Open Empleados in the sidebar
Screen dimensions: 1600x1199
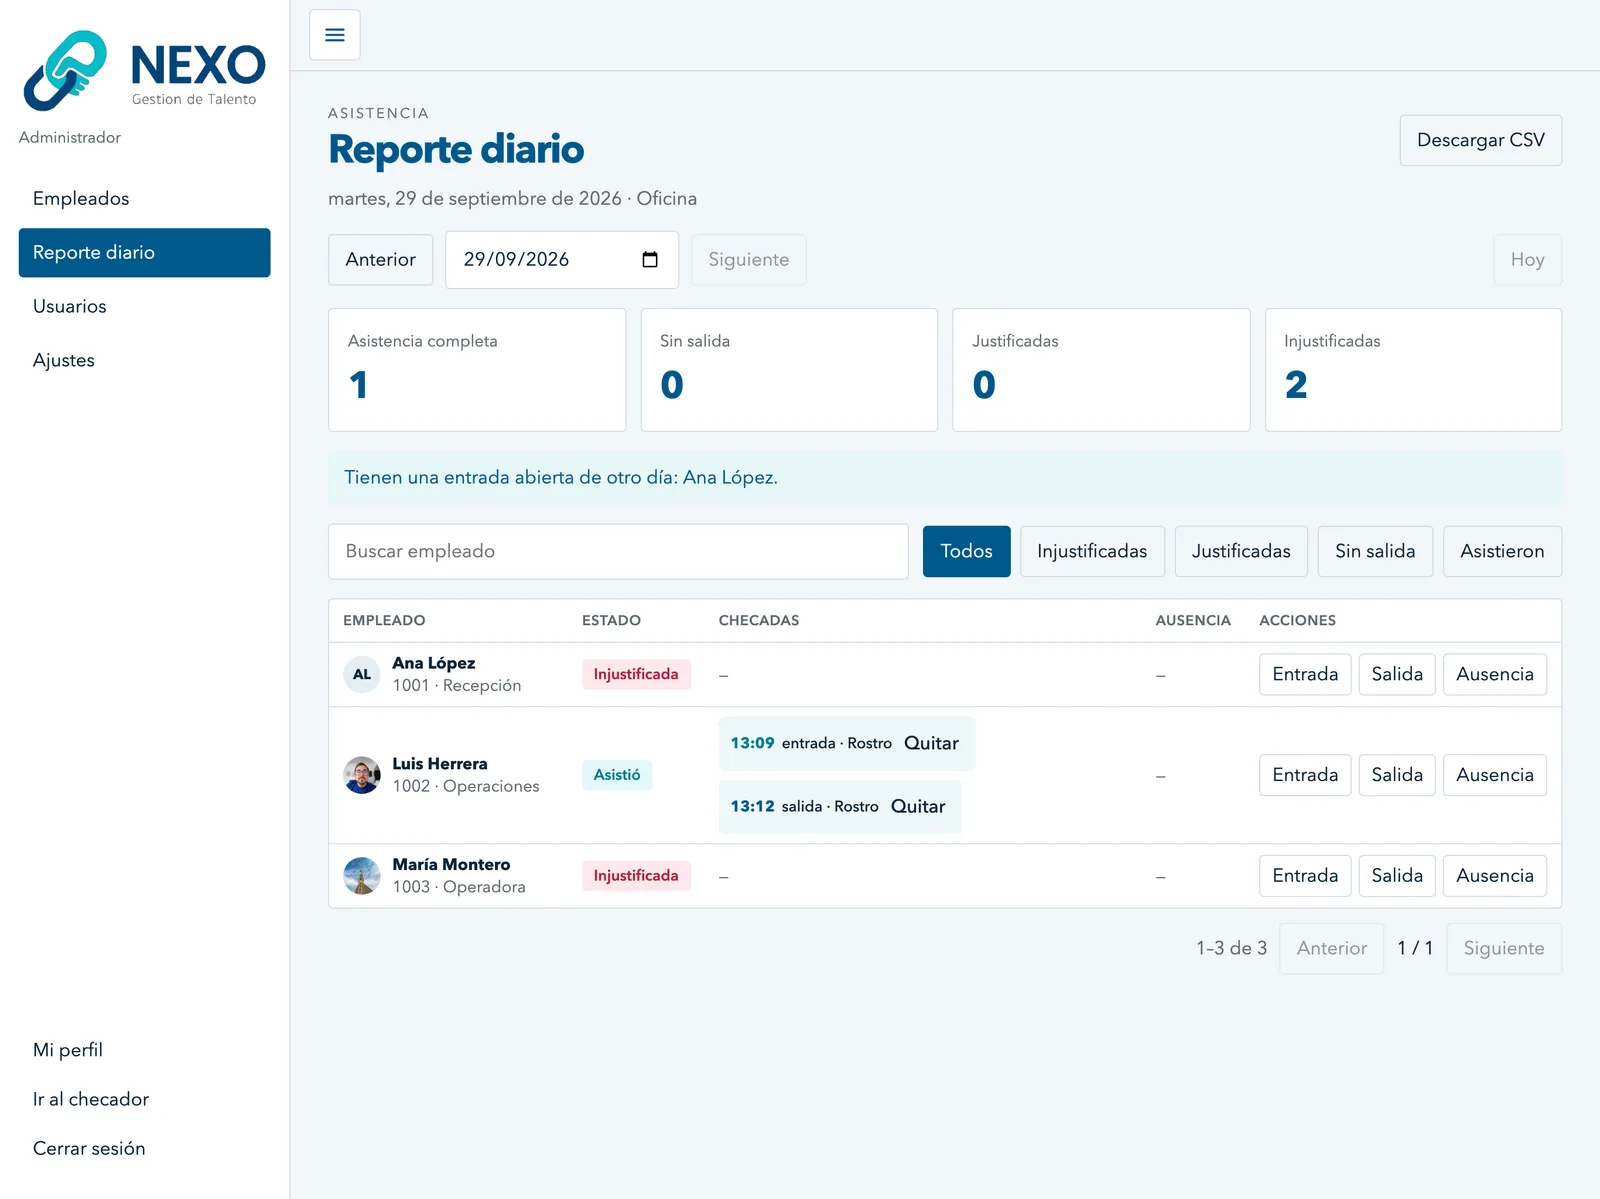coord(144,198)
